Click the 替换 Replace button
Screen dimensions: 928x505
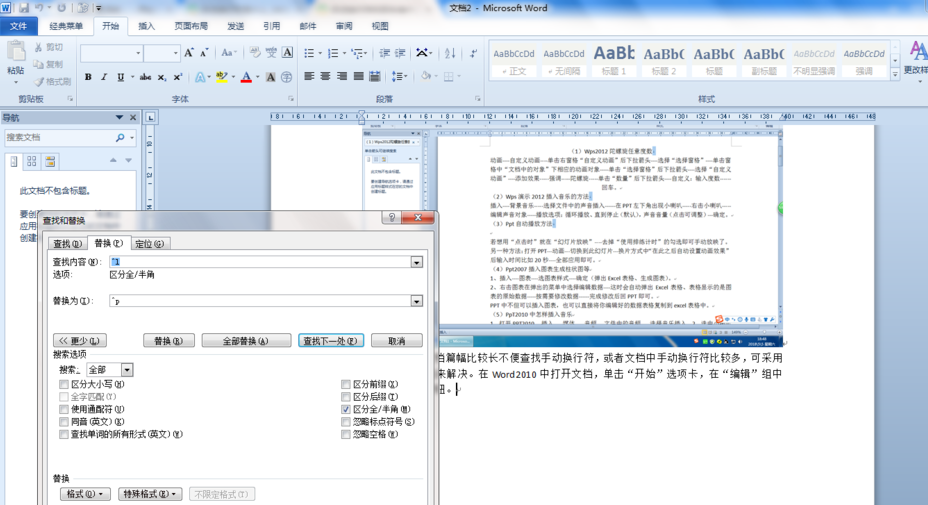(x=169, y=341)
